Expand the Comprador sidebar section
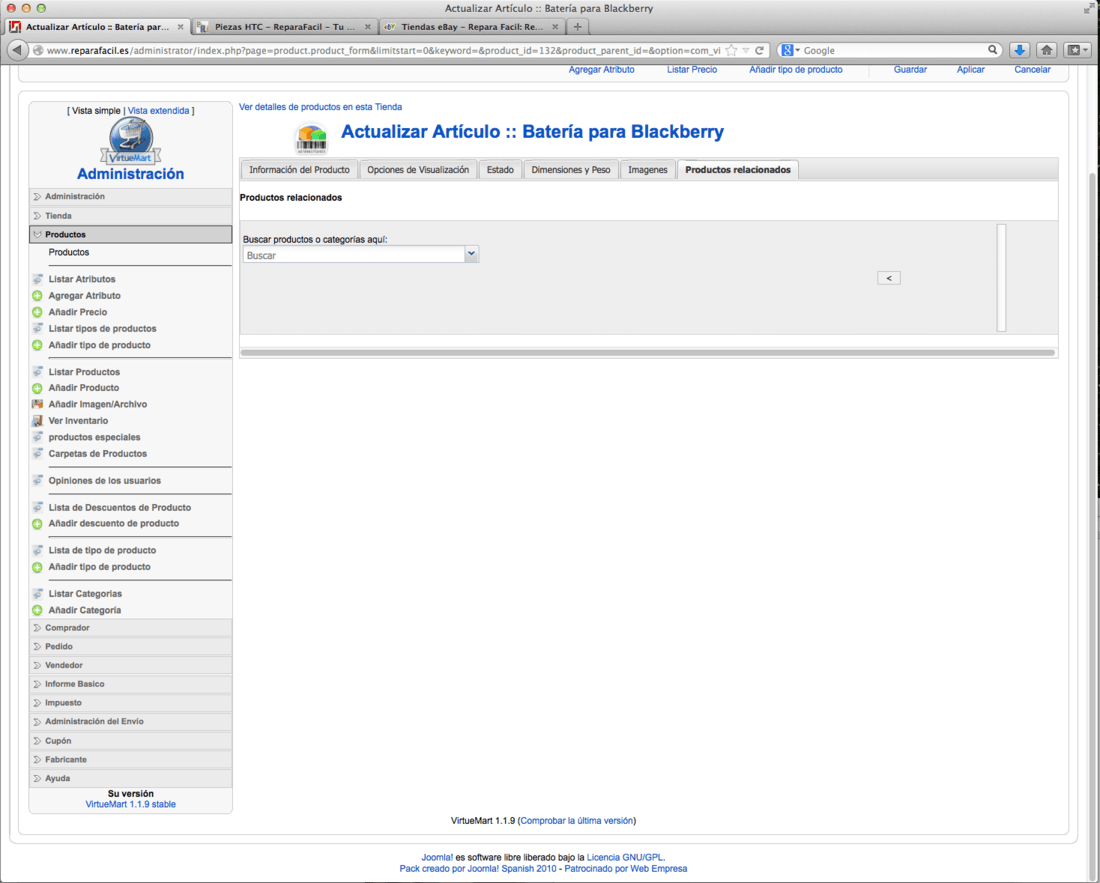The height and width of the screenshot is (883, 1100). tap(130, 628)
